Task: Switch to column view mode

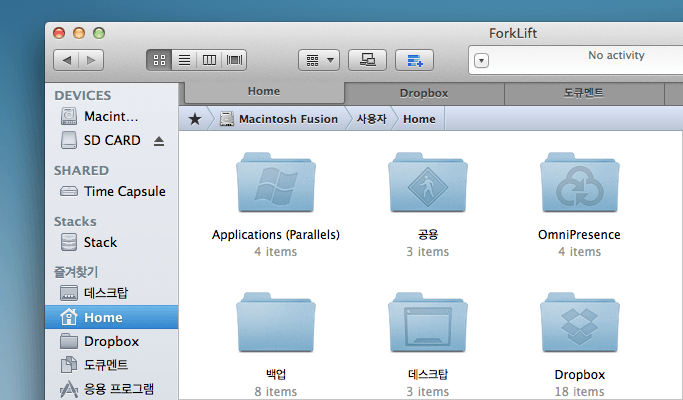Action: pos(209,60)
